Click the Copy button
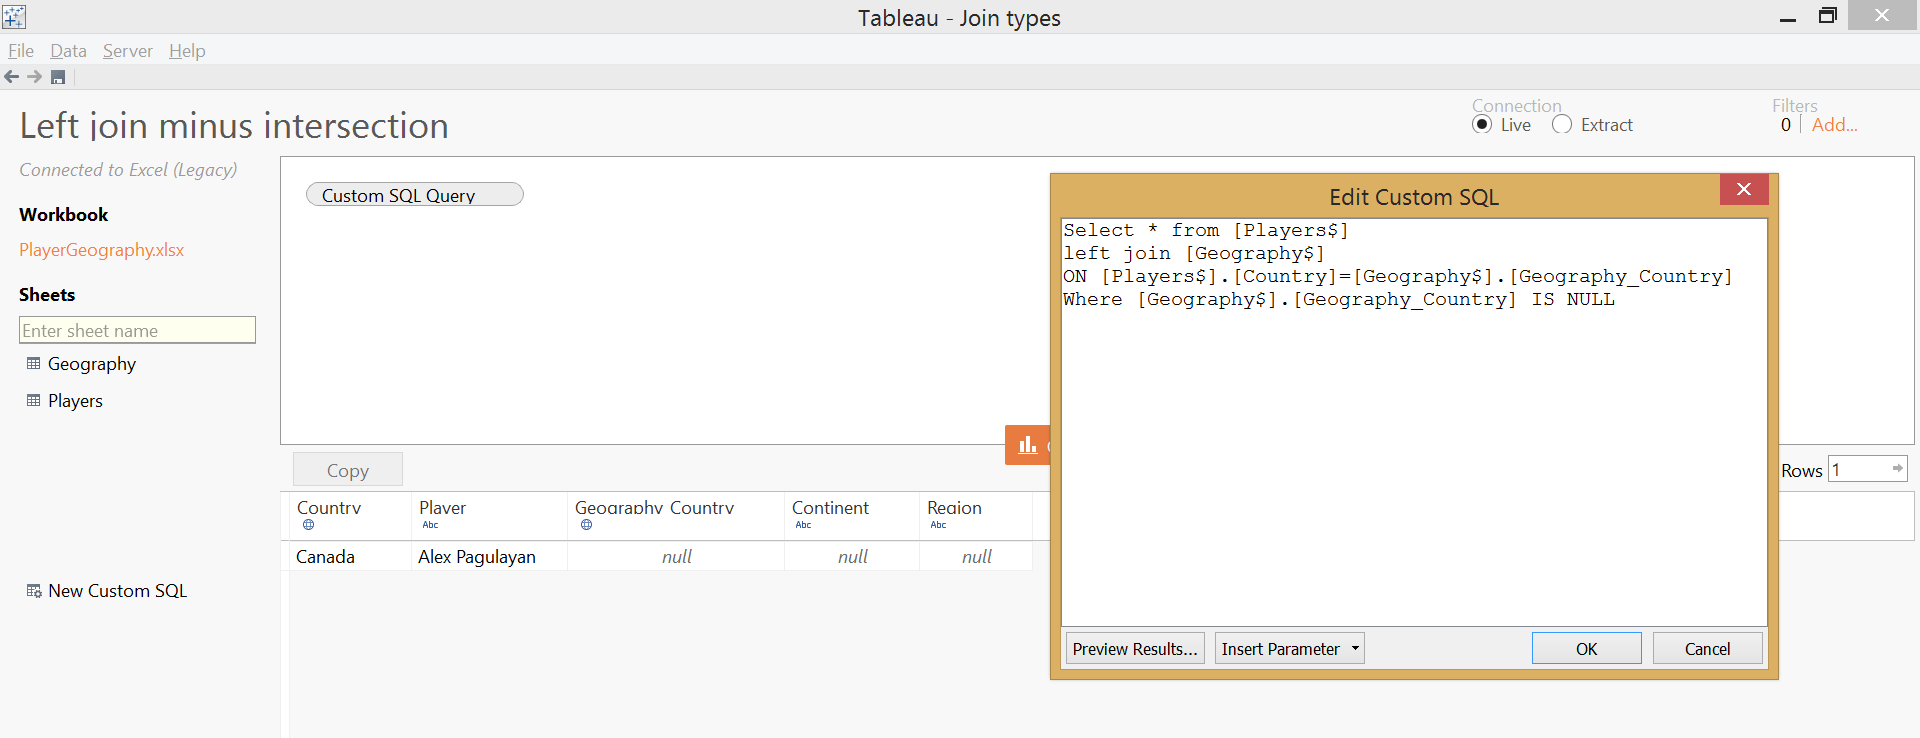 point(348,470)
